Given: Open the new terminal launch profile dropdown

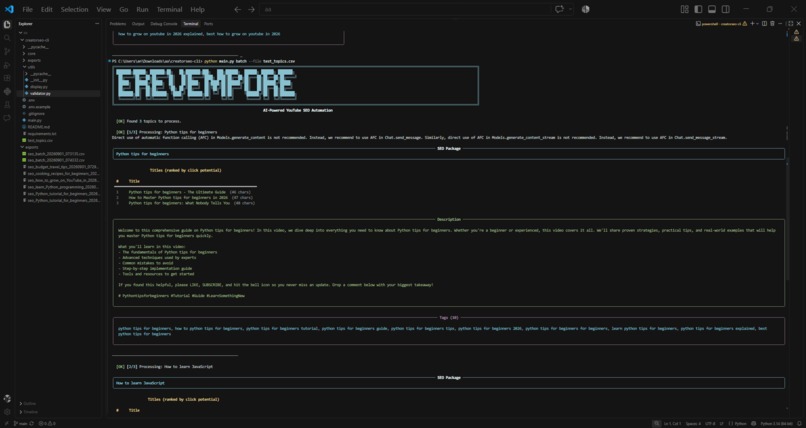Looking at the screenshot, I should (757, 24).
